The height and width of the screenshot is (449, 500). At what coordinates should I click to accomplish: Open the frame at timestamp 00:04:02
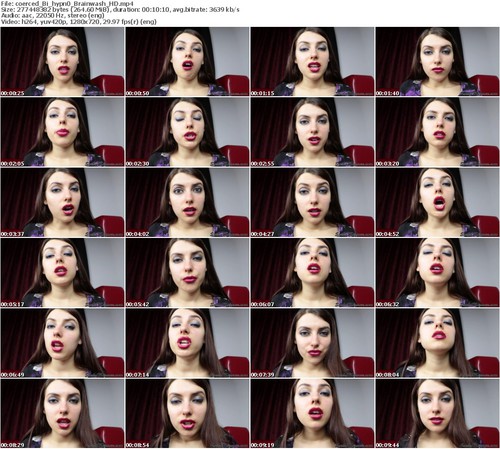click(x=187, y=202)
